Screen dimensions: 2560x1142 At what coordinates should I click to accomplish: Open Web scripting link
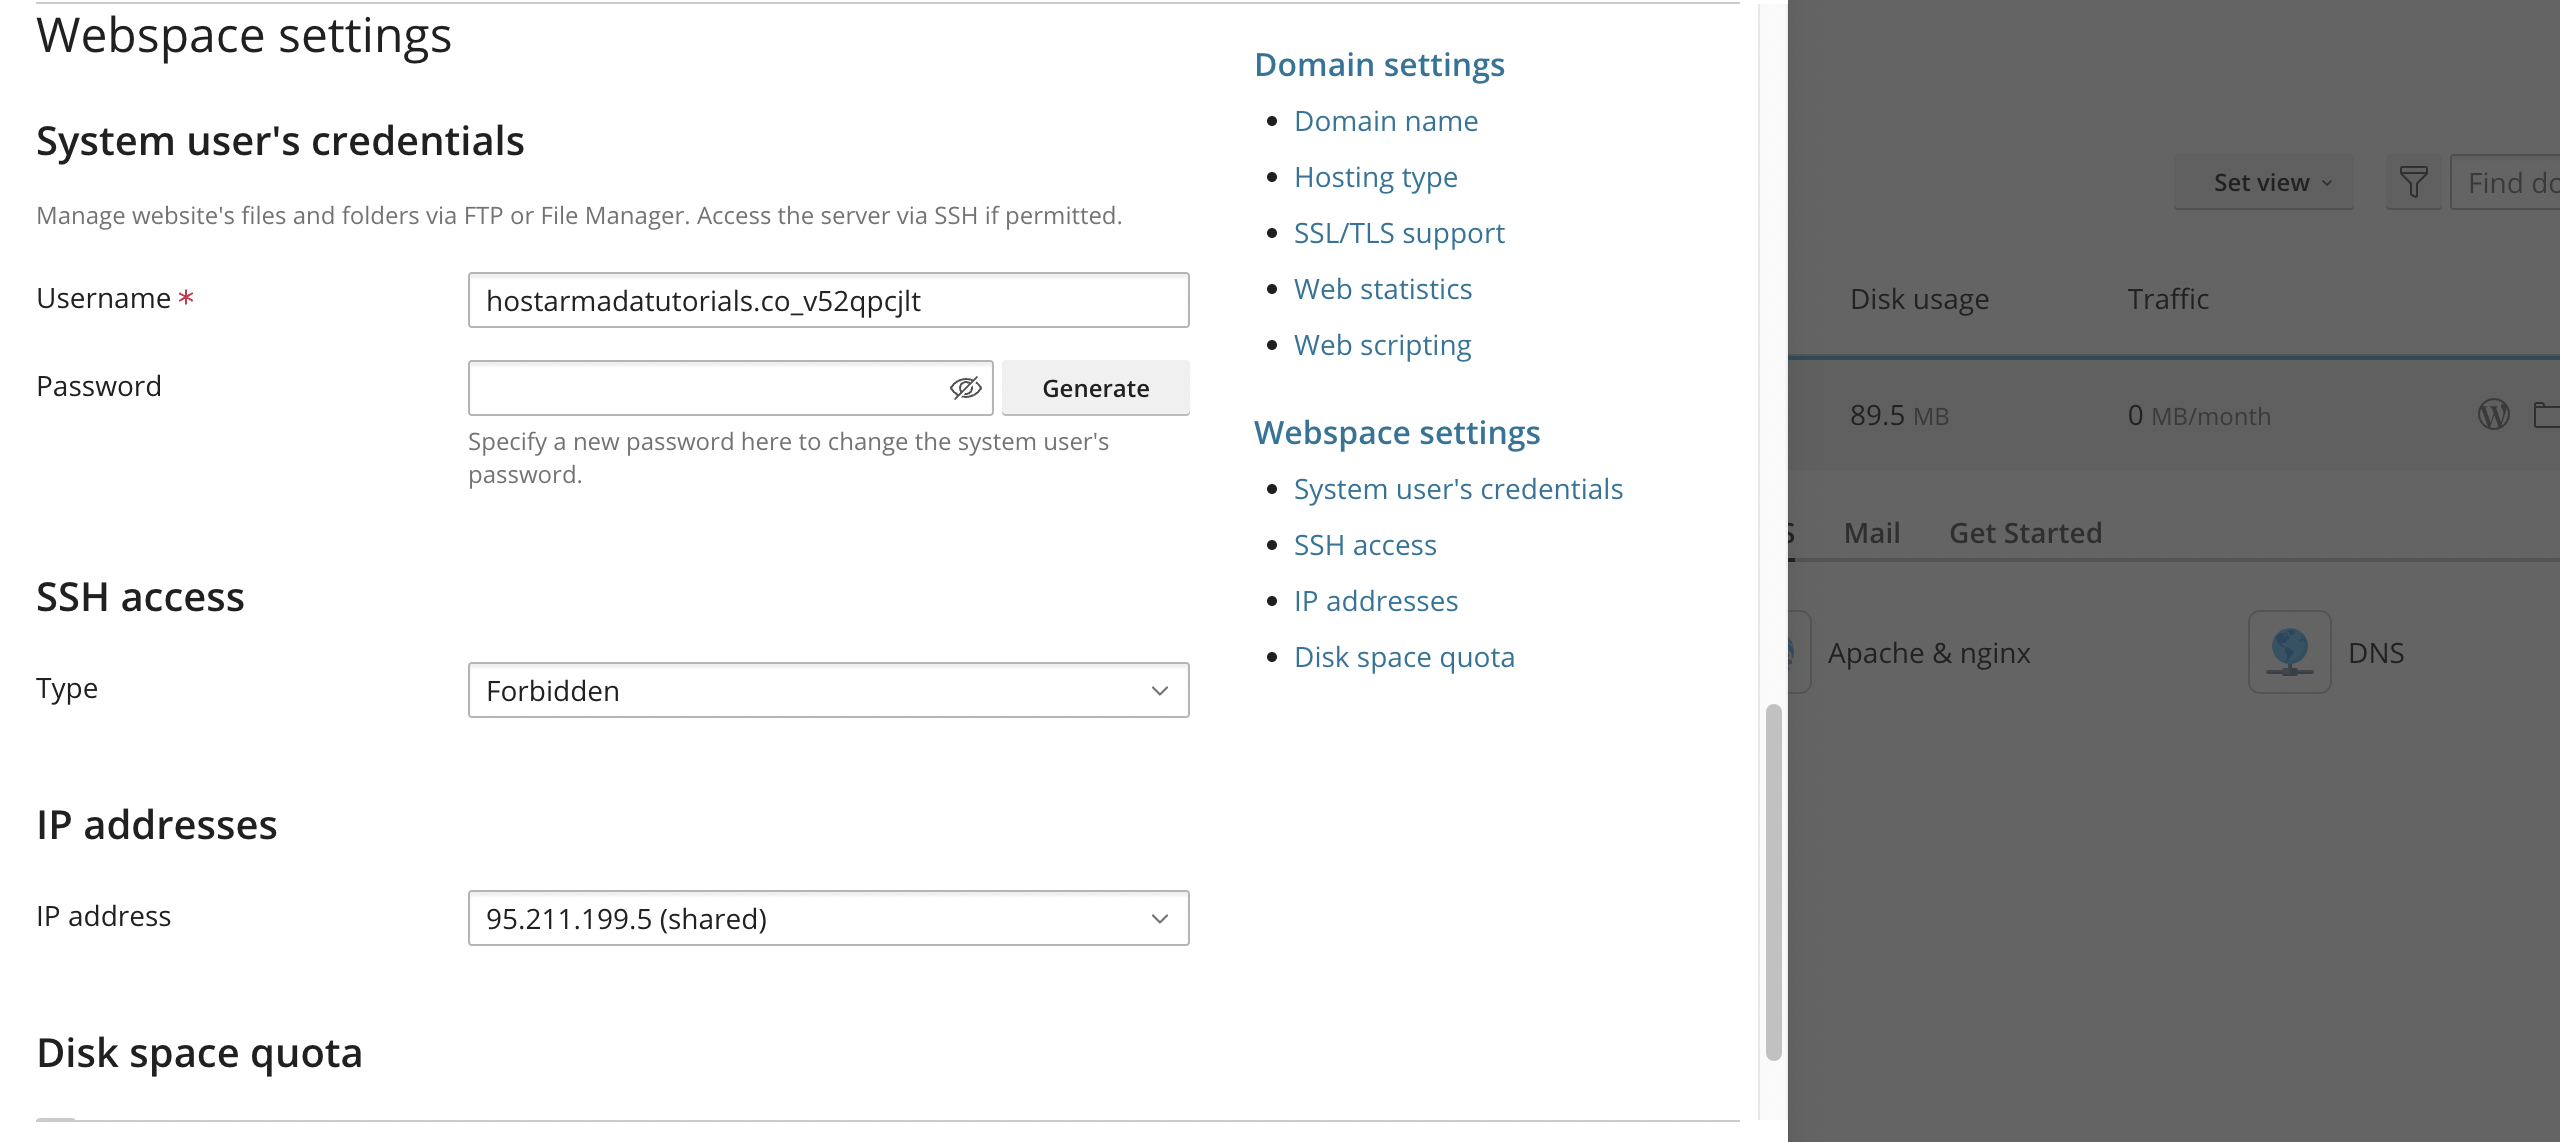point(1383,345)
